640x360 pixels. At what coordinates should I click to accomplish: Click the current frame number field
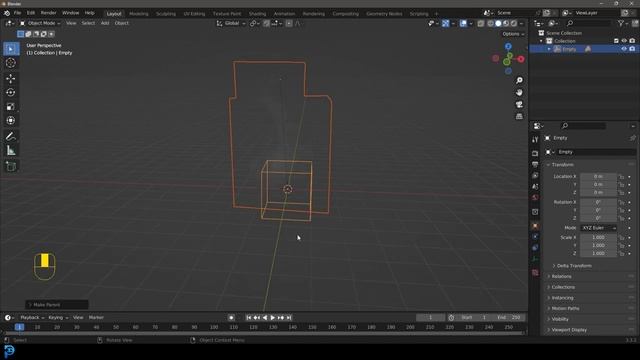[x=430, y=318]
